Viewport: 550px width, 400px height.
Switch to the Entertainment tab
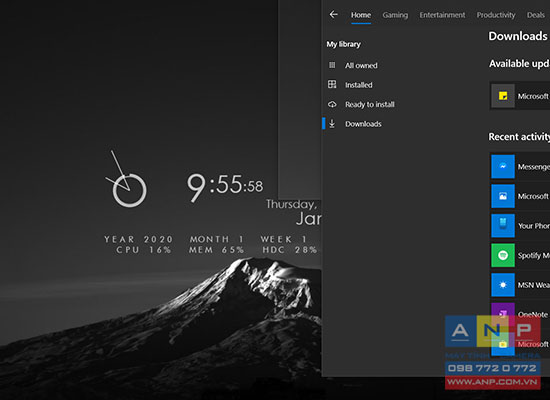pos(442,15)
